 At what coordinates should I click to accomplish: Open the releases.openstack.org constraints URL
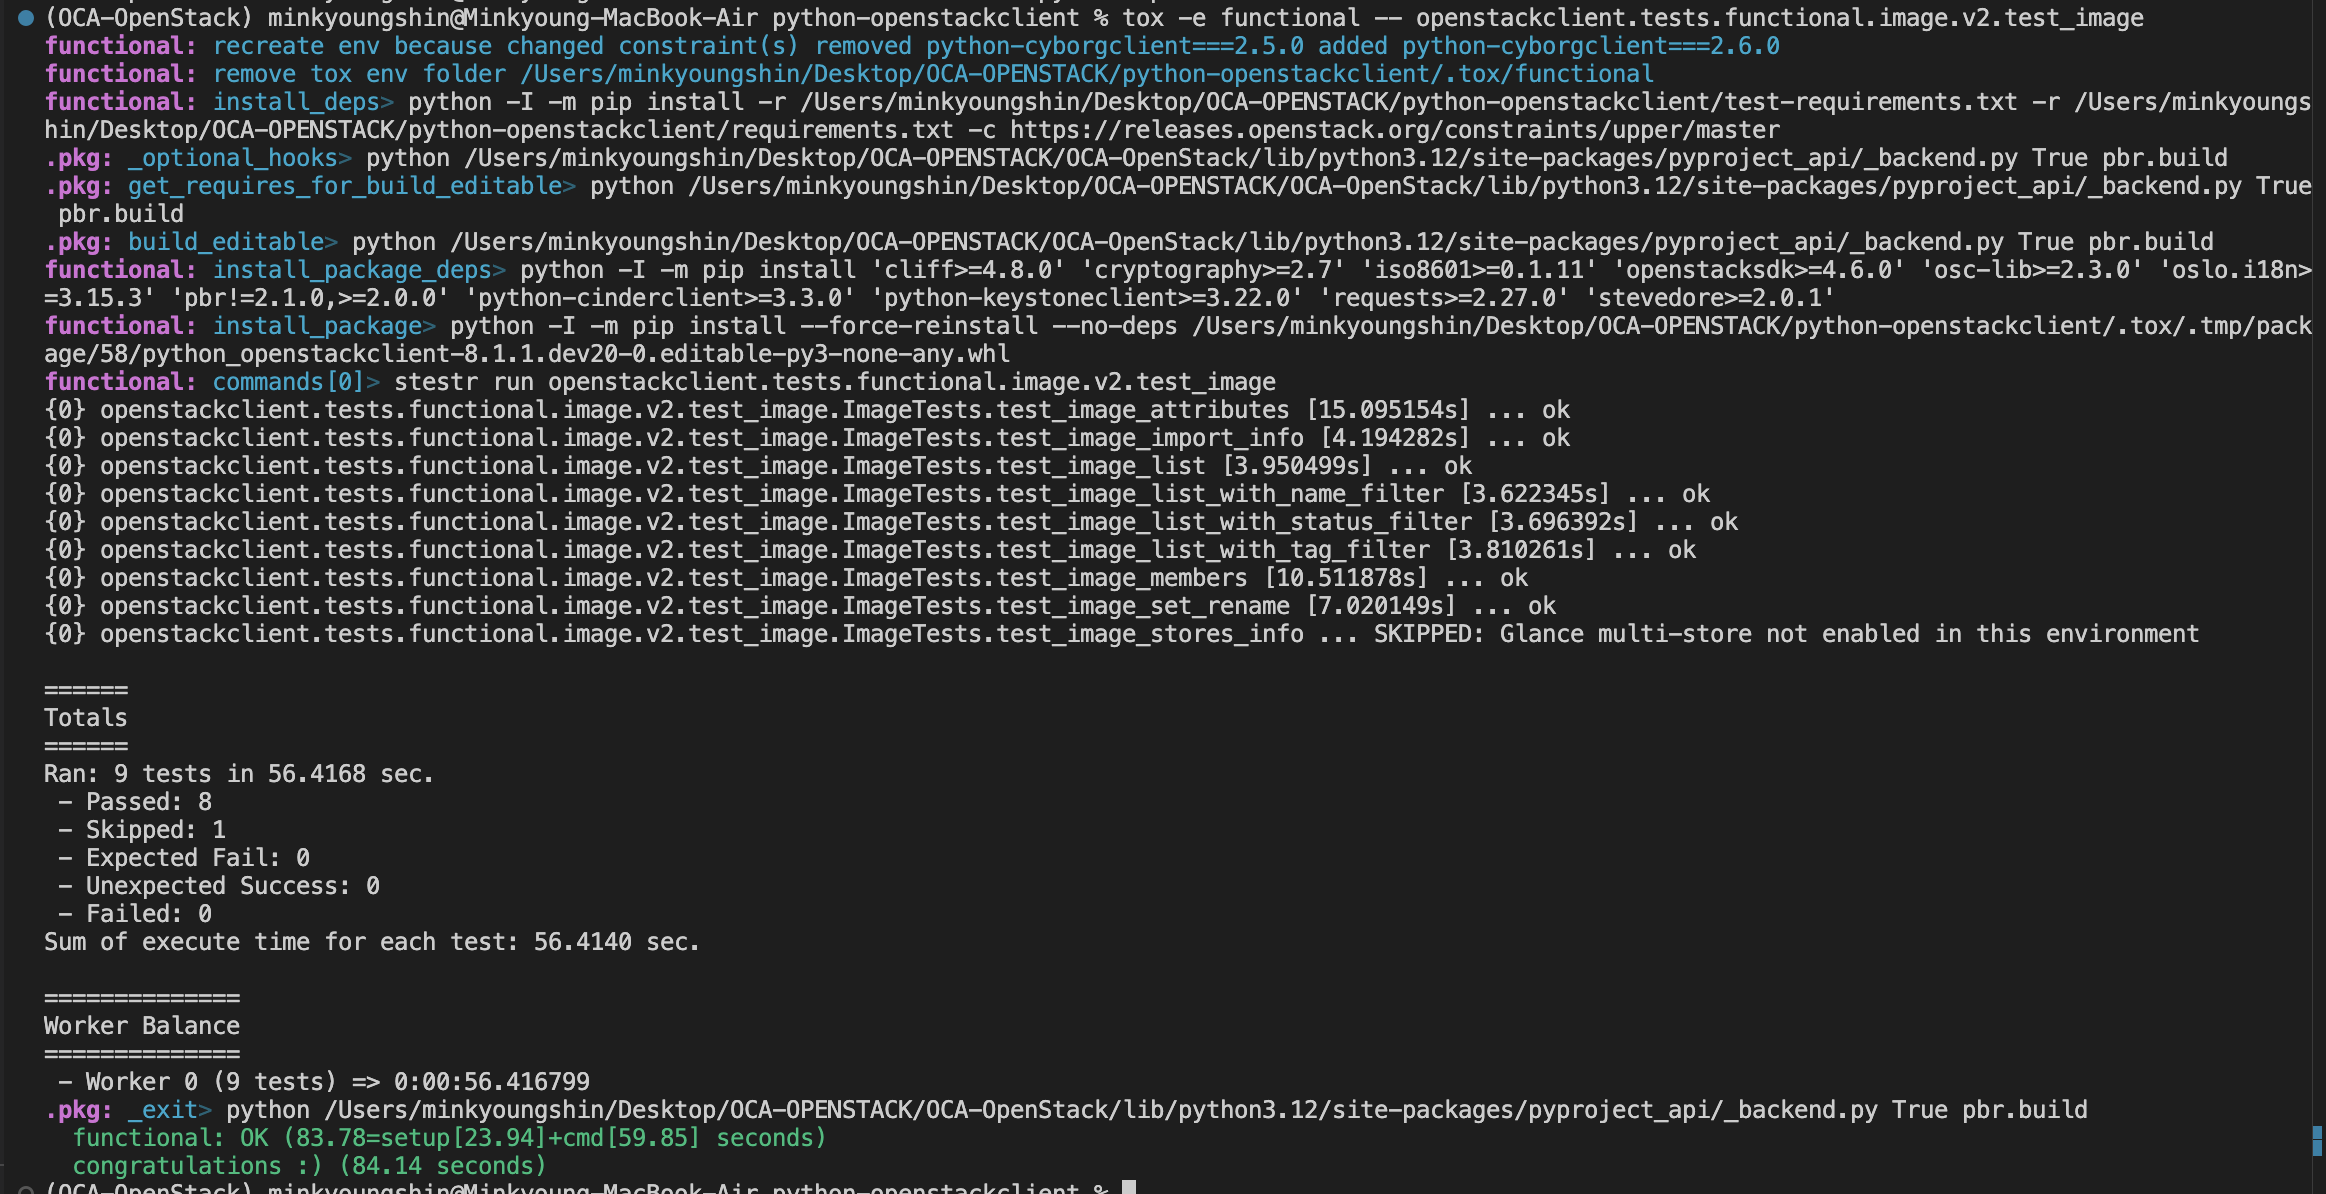pyautogui.click(x=1394, y=130)
